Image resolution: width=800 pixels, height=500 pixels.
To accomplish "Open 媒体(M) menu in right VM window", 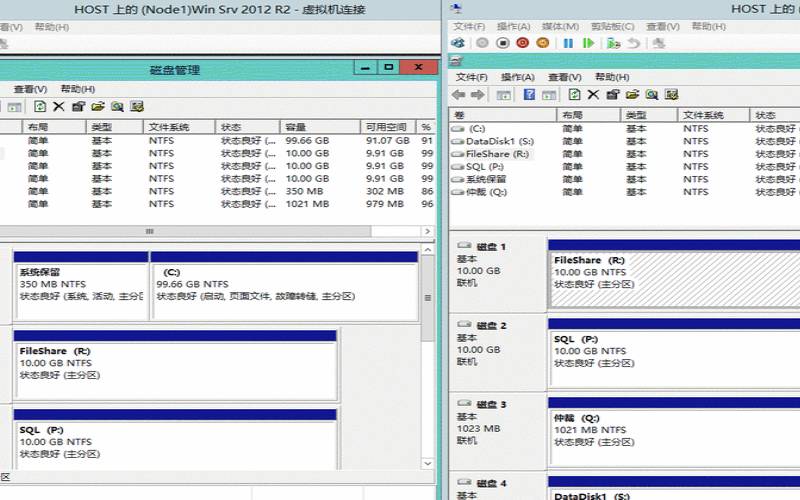I will pyautogui.click(x=560, y=27).
